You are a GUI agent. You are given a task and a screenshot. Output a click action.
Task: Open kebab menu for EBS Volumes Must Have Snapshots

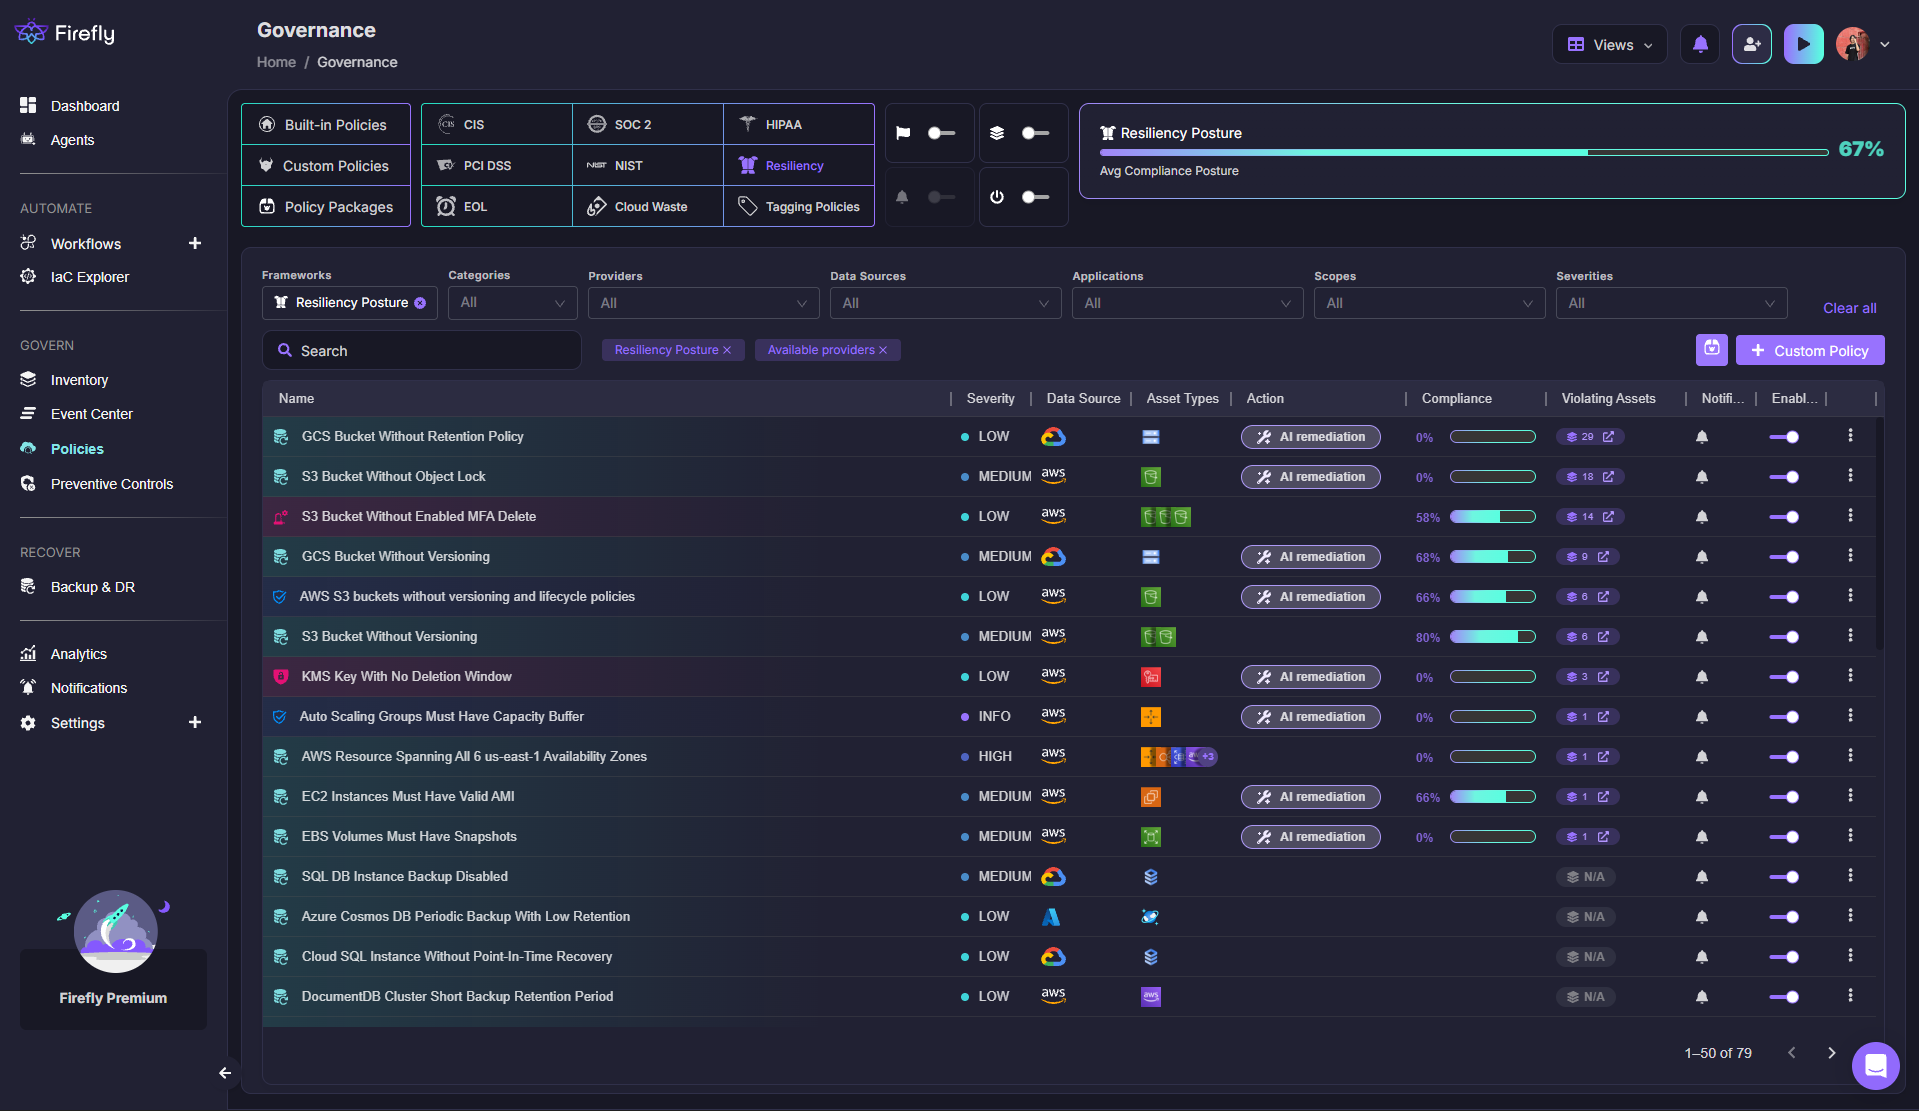1850,836
